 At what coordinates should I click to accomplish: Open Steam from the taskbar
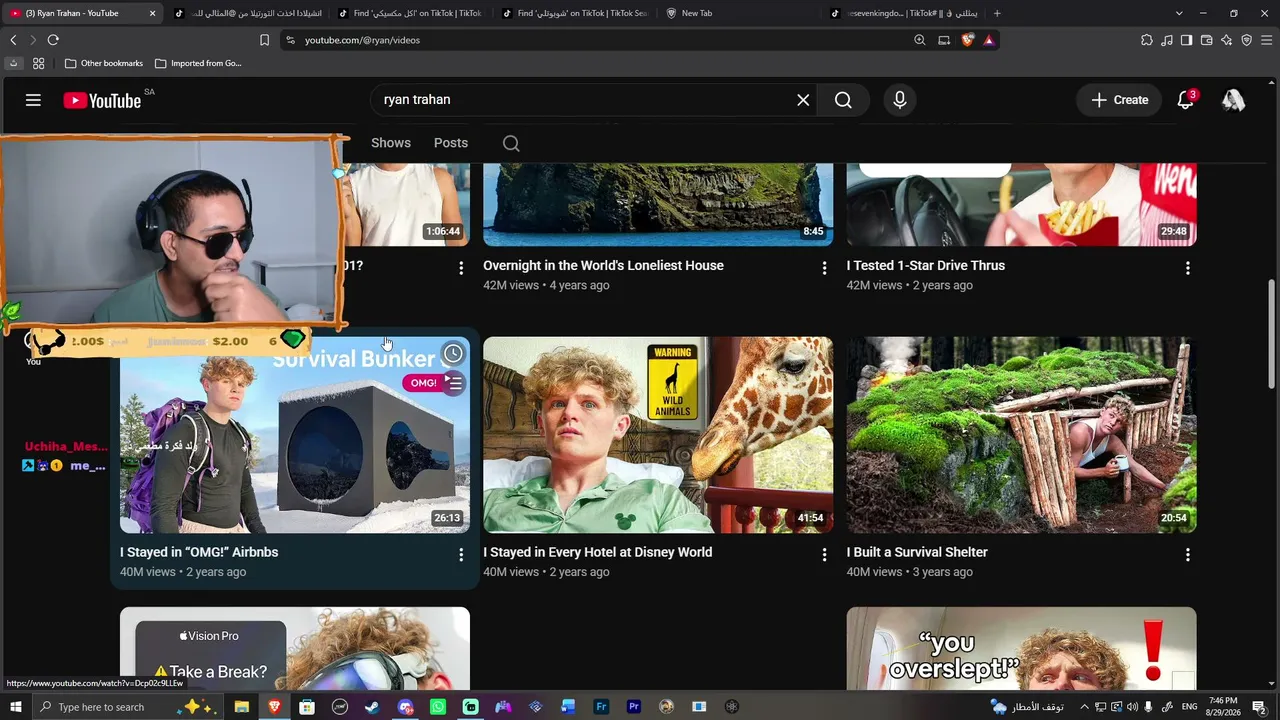pos(372,707)
